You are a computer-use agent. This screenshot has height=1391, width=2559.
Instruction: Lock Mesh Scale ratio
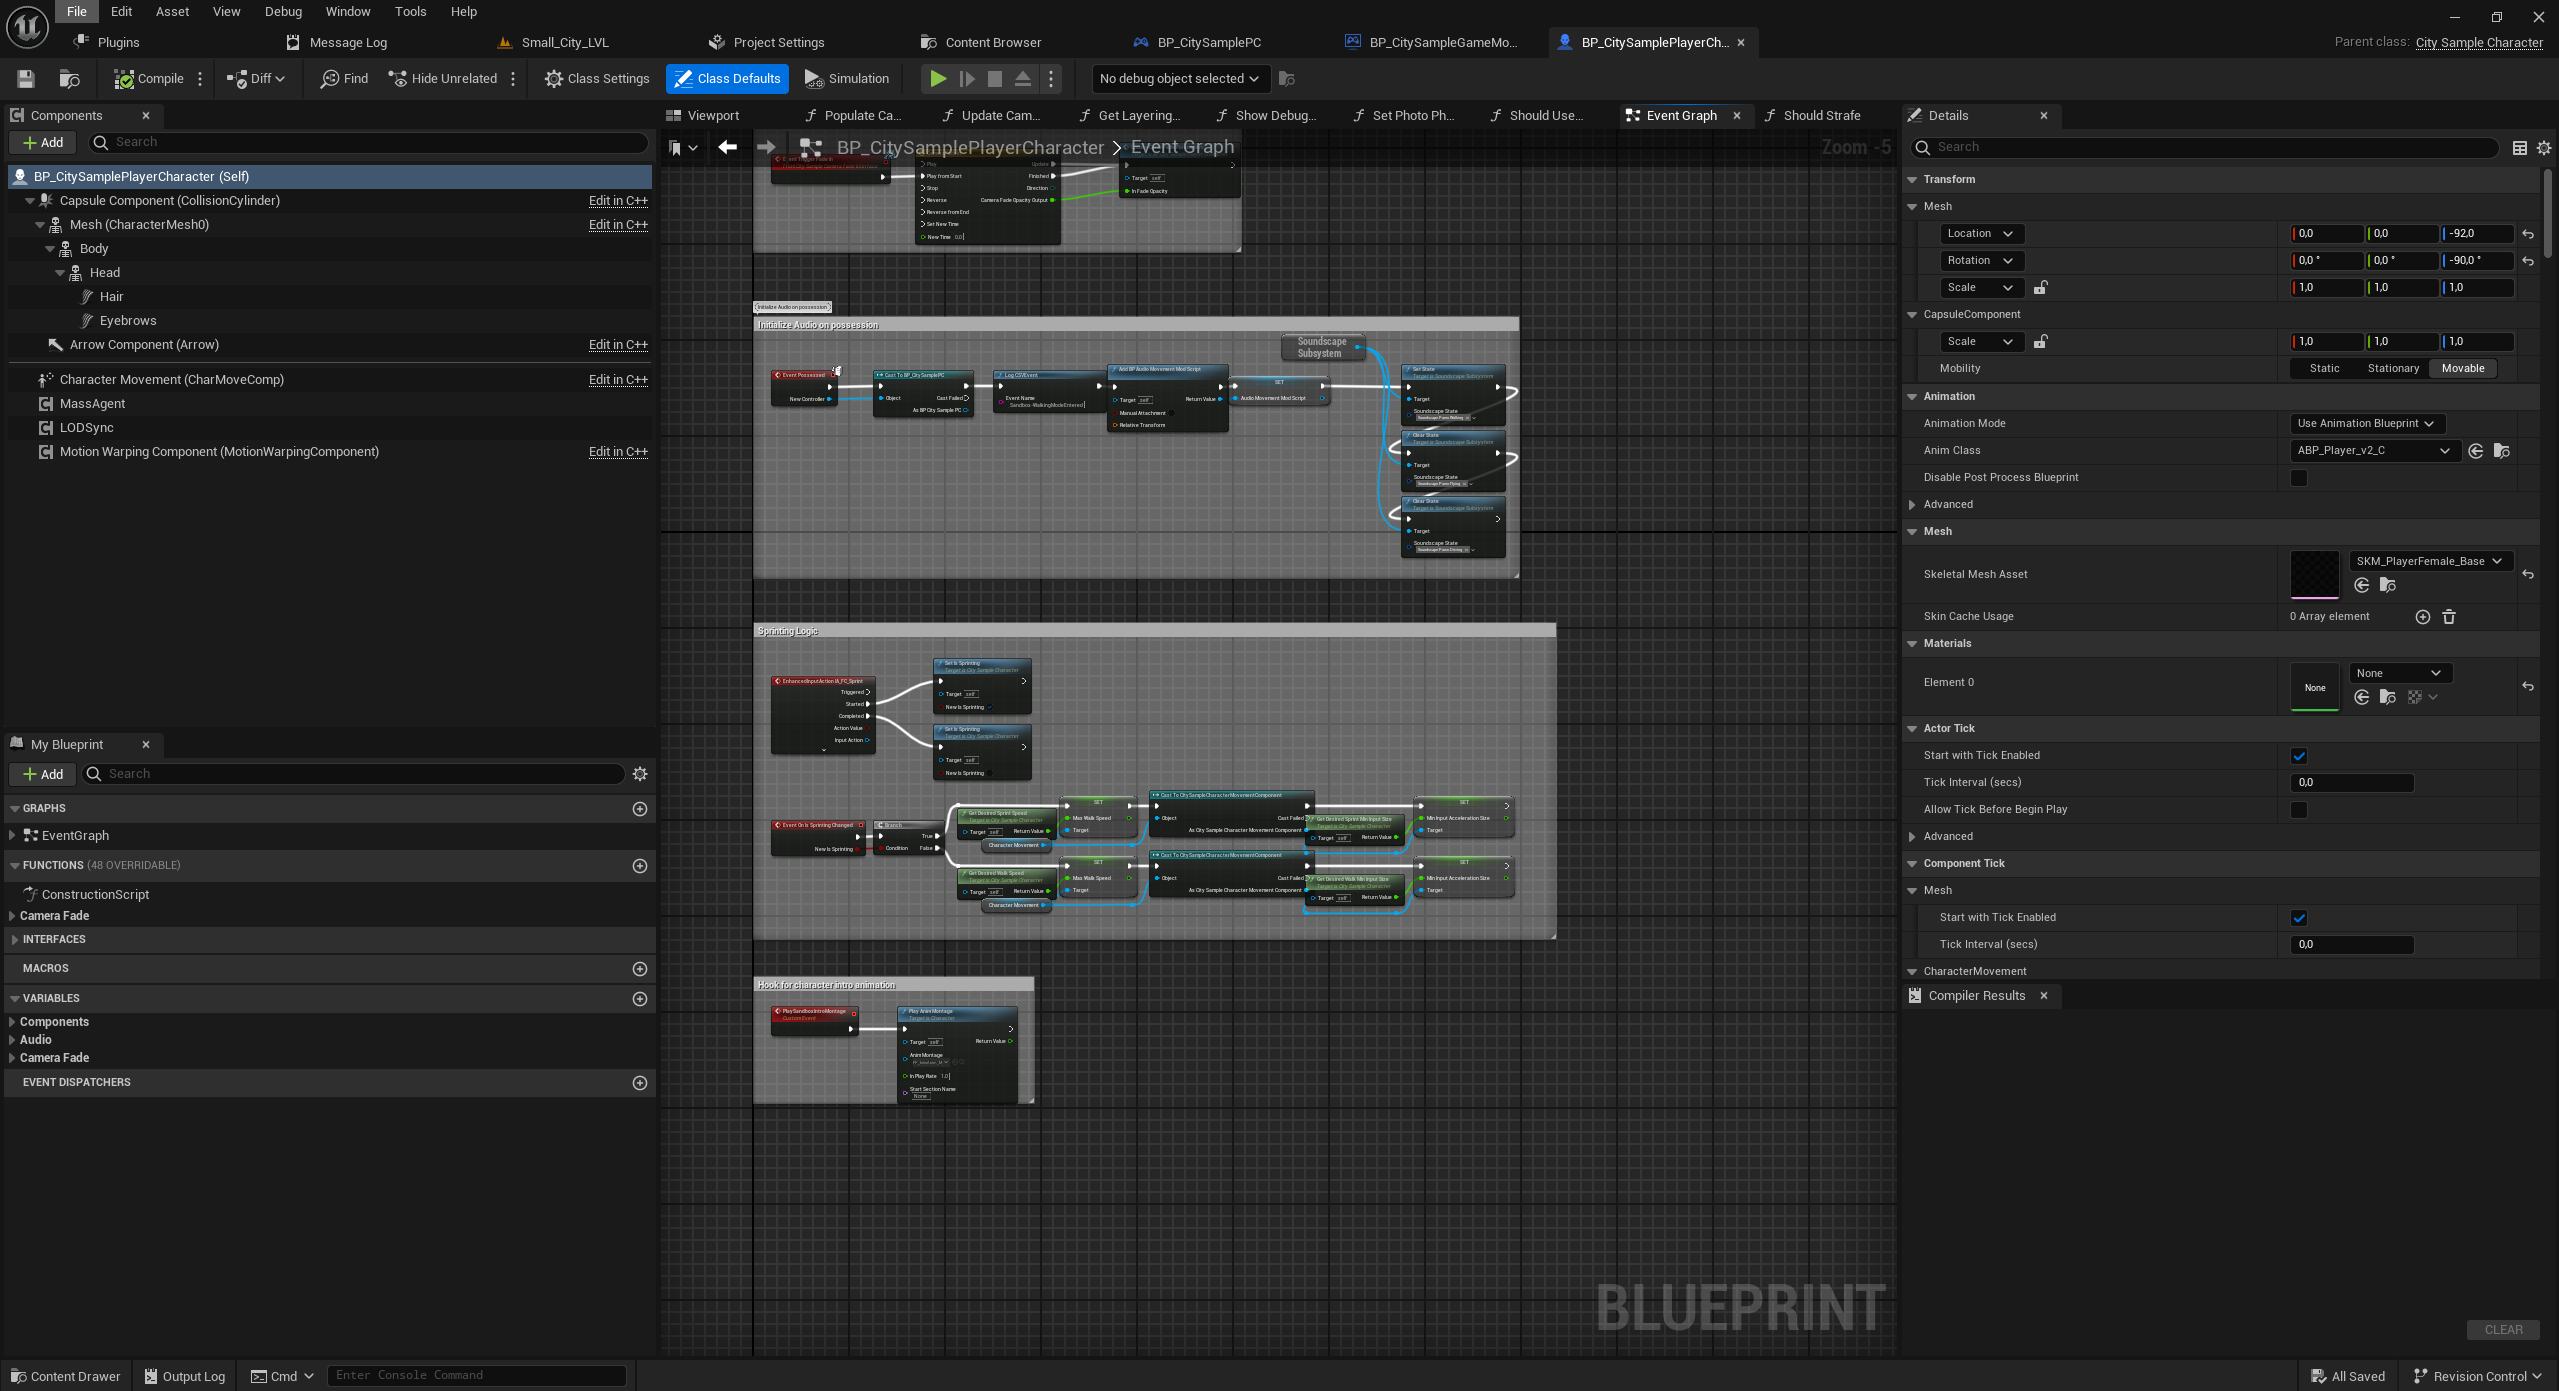2041,288
